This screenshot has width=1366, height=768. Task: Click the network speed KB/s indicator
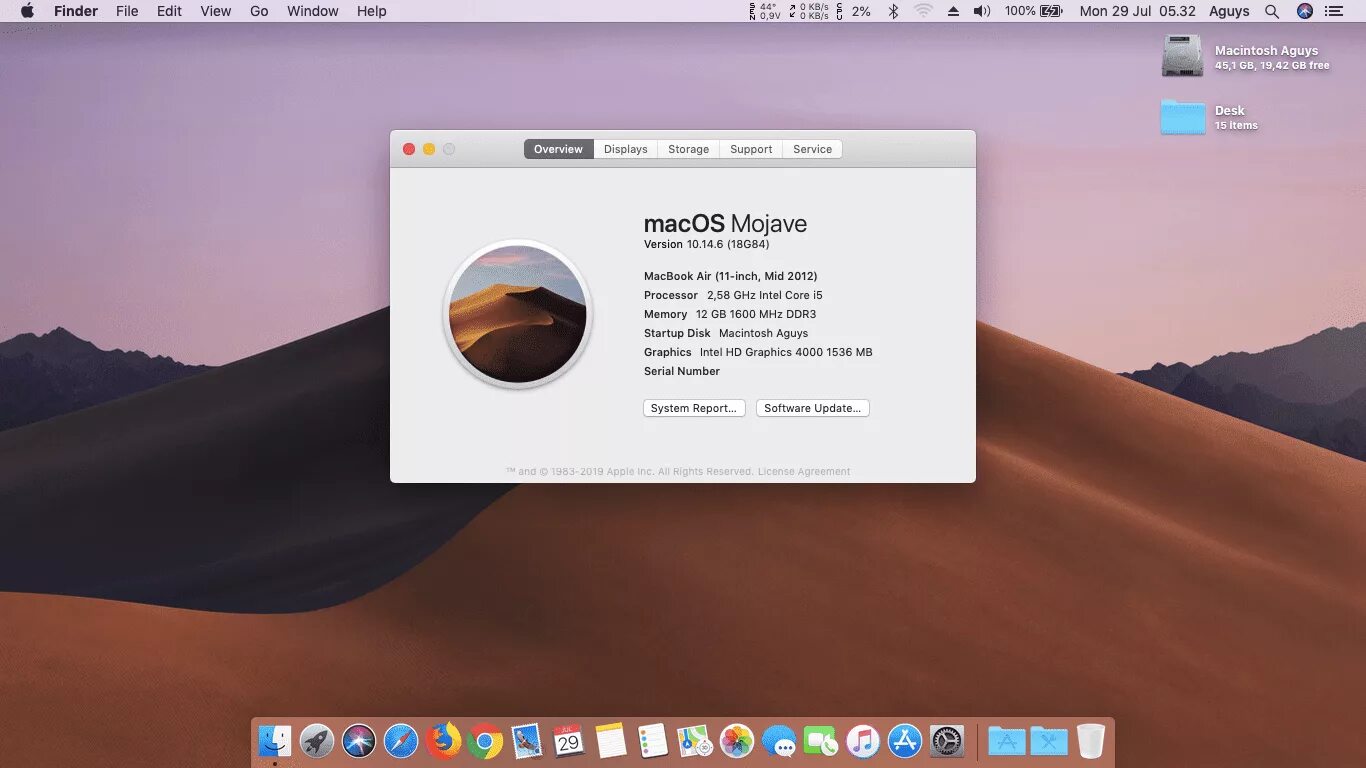point(809,11)
